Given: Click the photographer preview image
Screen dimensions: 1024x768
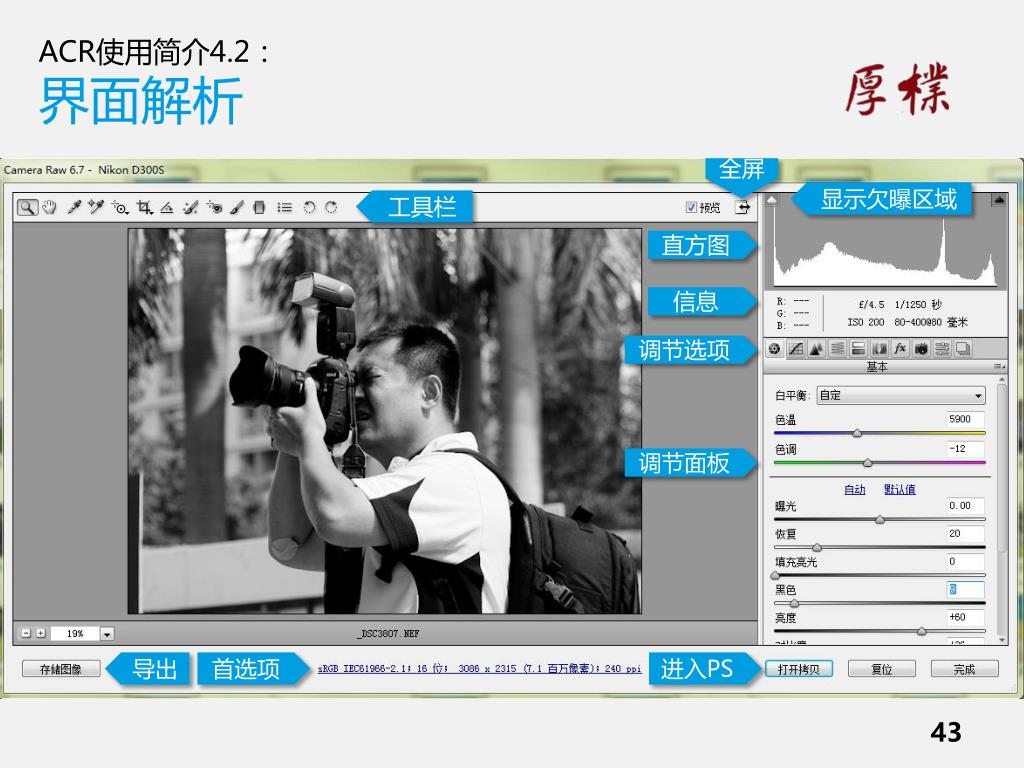Looking at the screenshot, I should coord(385,421).
